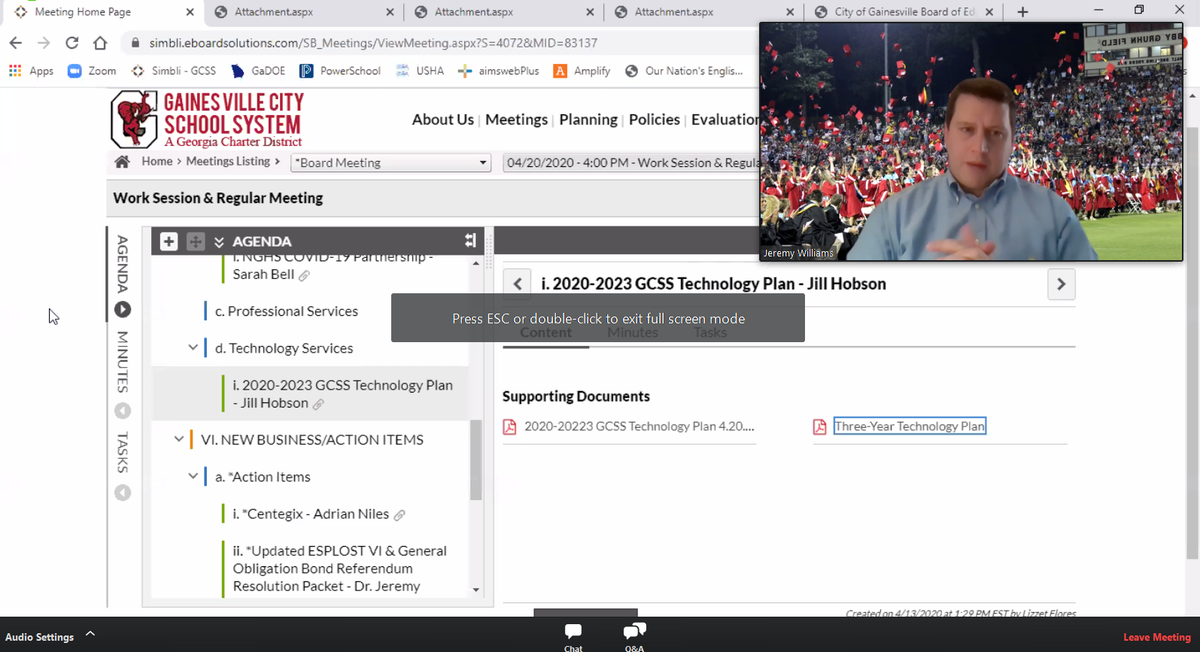The width and height of the screenshot is (1200, 652).
Task: Collapse the d. Technology Services node
Action: click(193, 348)
